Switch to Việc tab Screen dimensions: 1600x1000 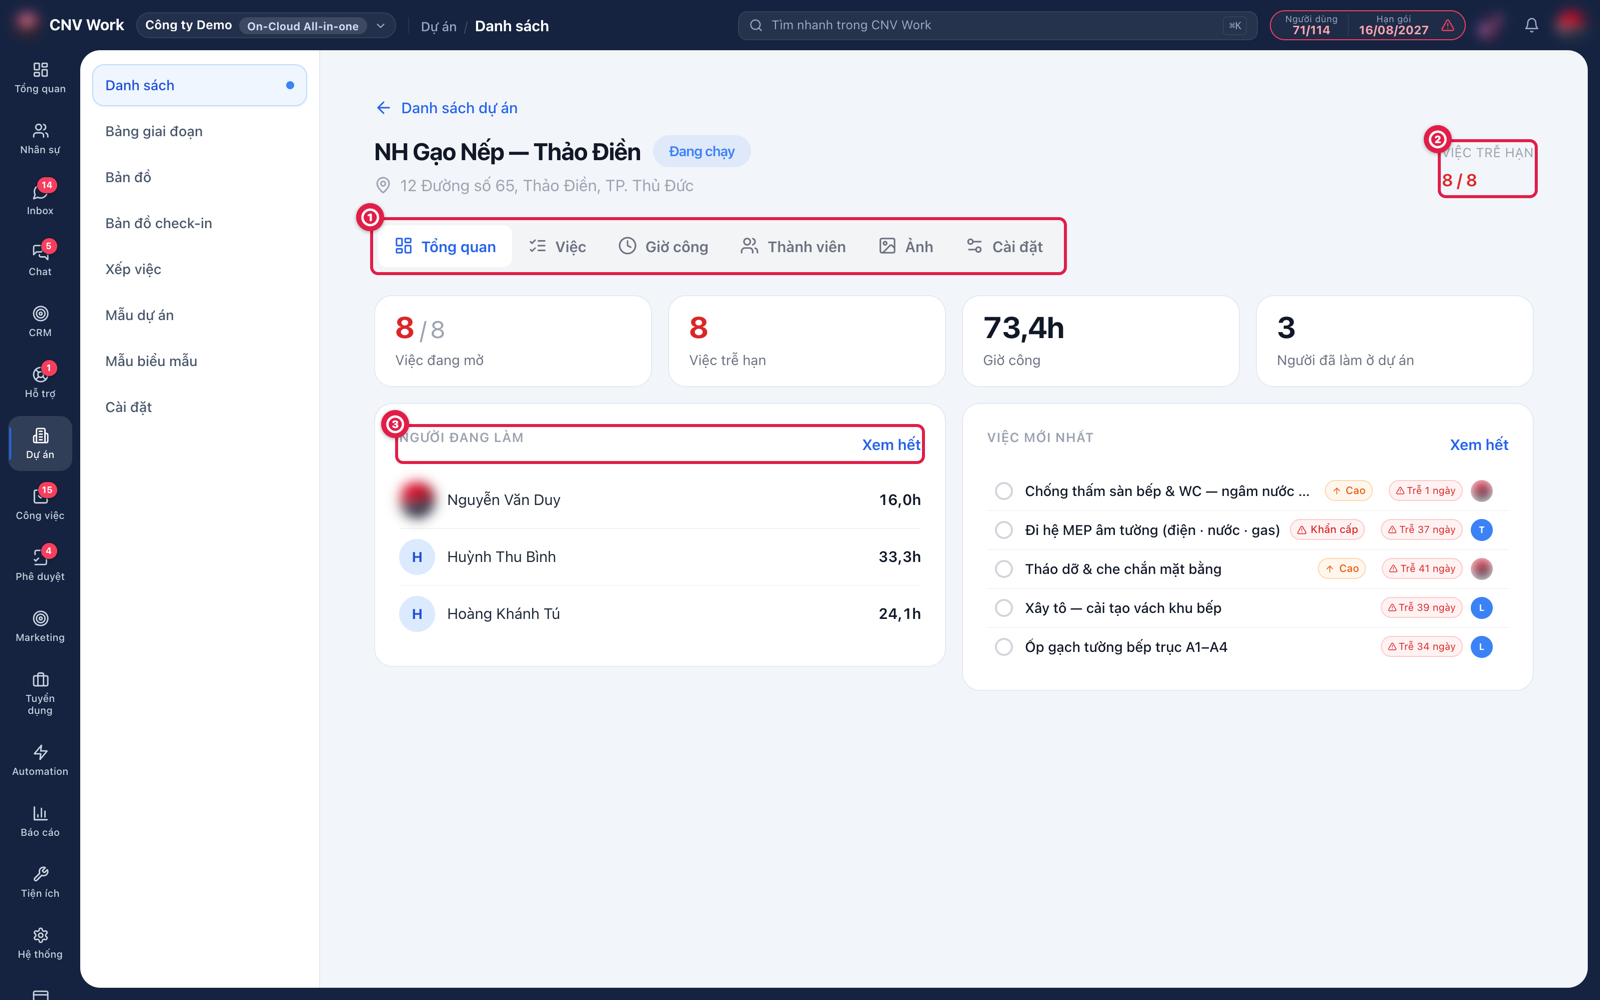pyautogui.click(x=558, y=246)
